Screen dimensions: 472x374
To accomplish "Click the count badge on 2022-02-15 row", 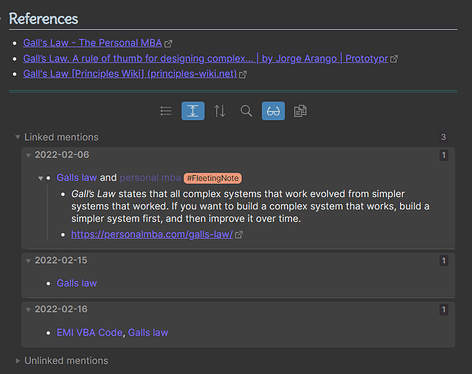I will tap(444, 261).
